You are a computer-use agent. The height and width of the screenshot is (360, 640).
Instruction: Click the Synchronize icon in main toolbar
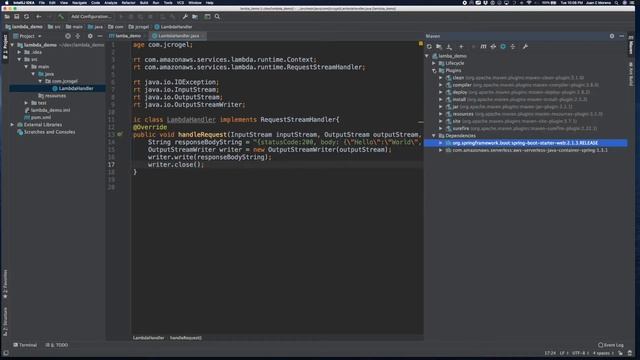27,17
